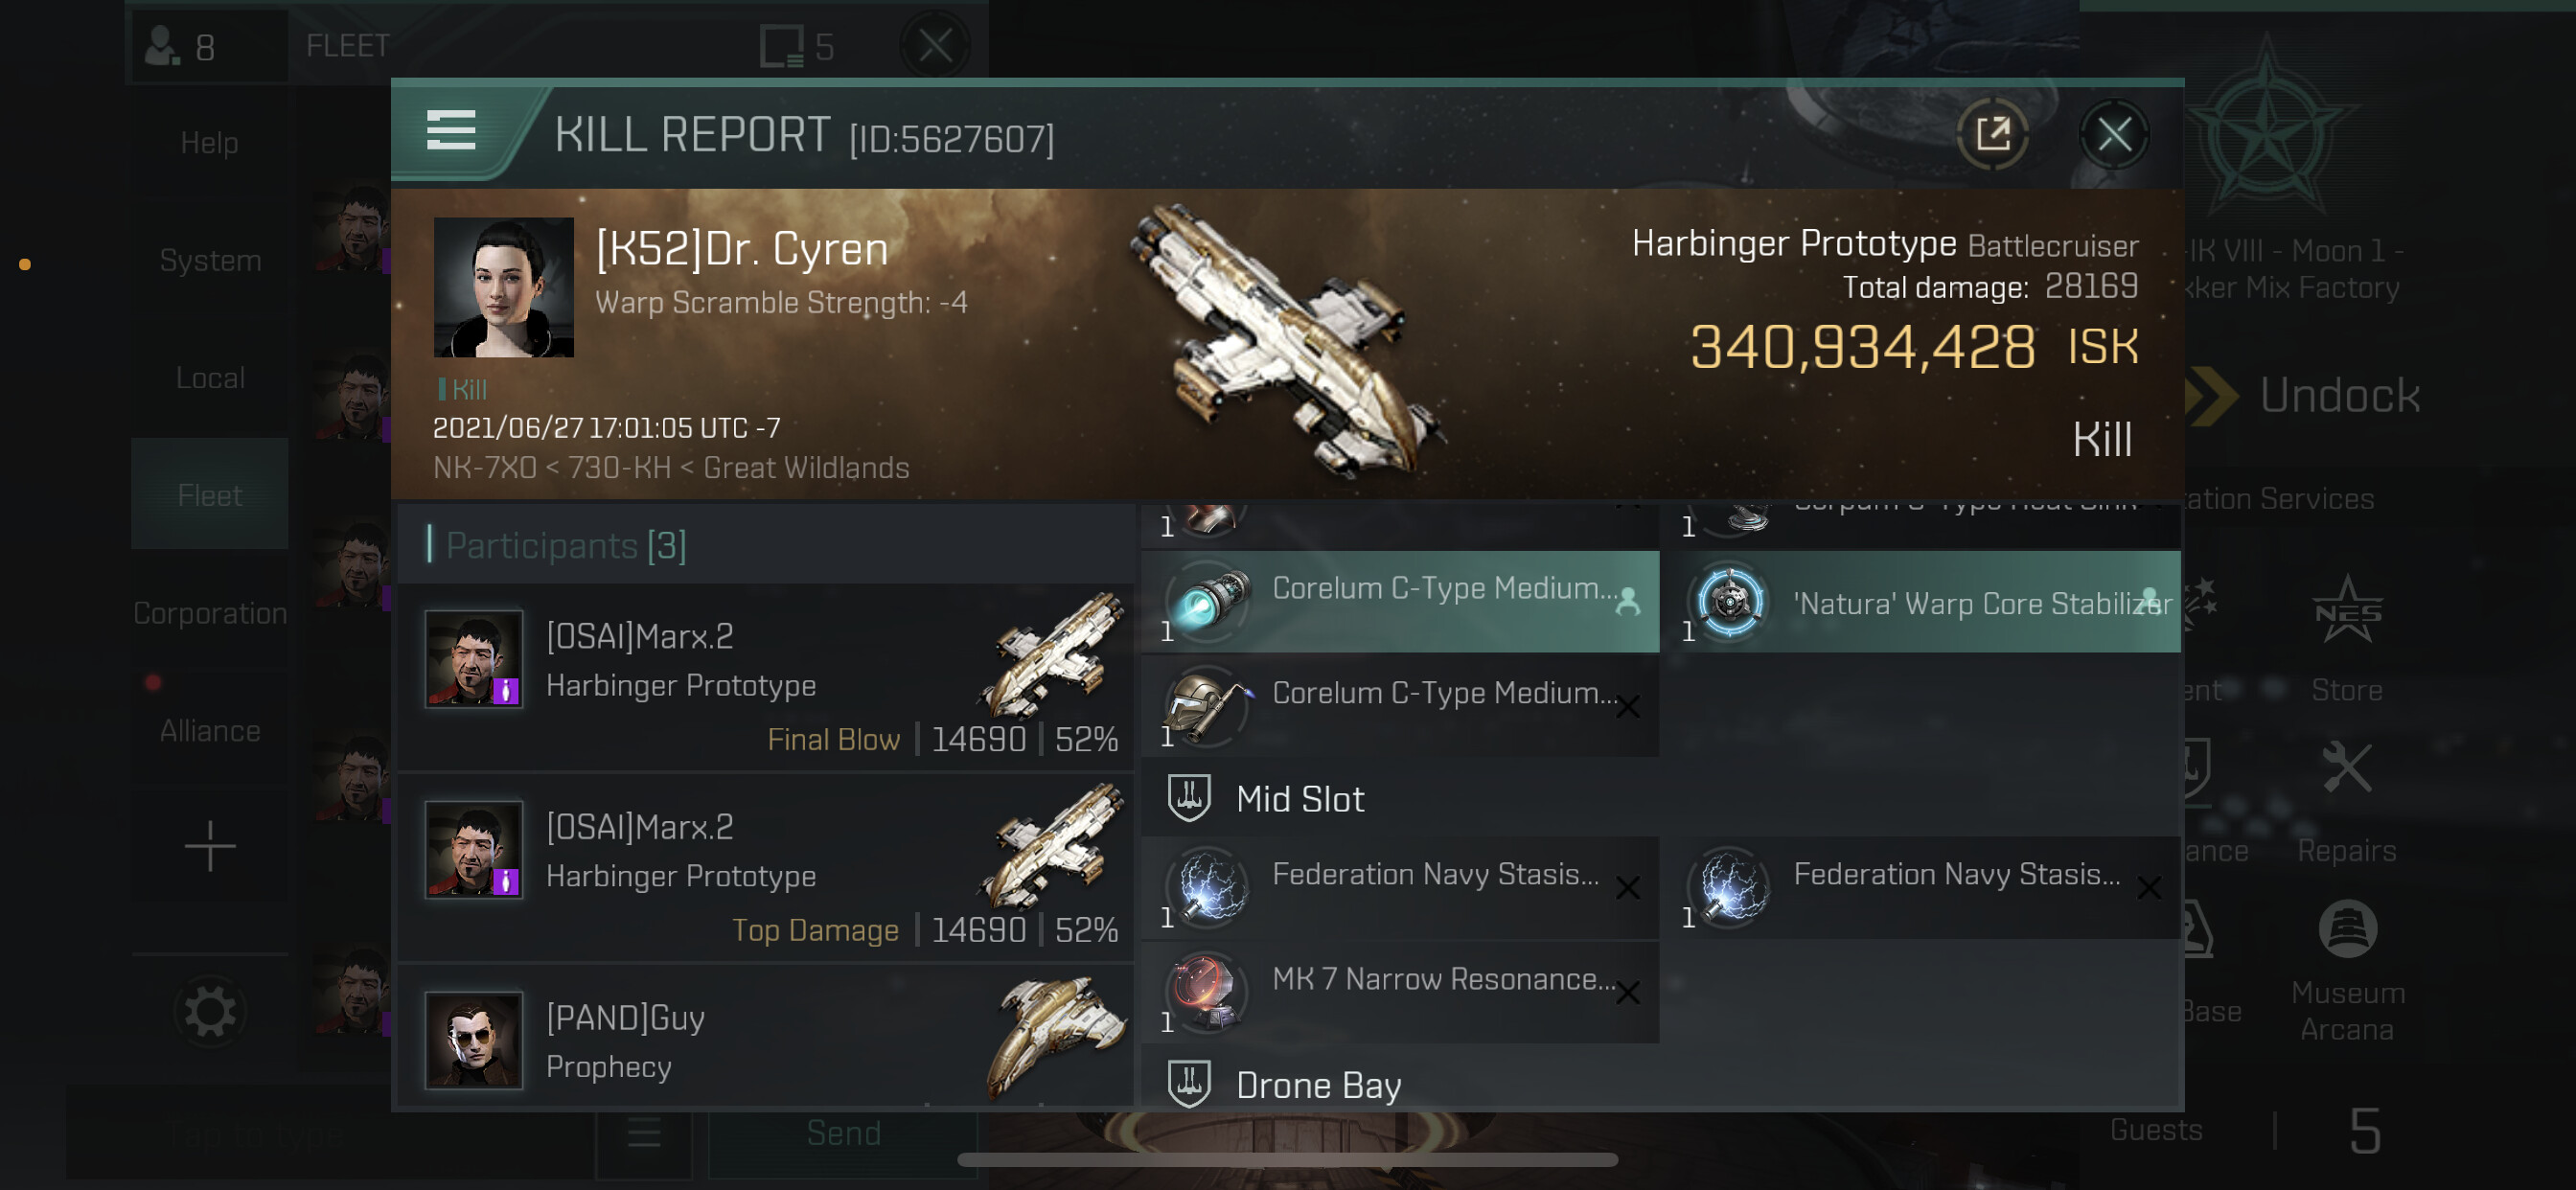
Task: Click the 'Natura' Warp Core Stabilizer module icon
Action: 1729,602
